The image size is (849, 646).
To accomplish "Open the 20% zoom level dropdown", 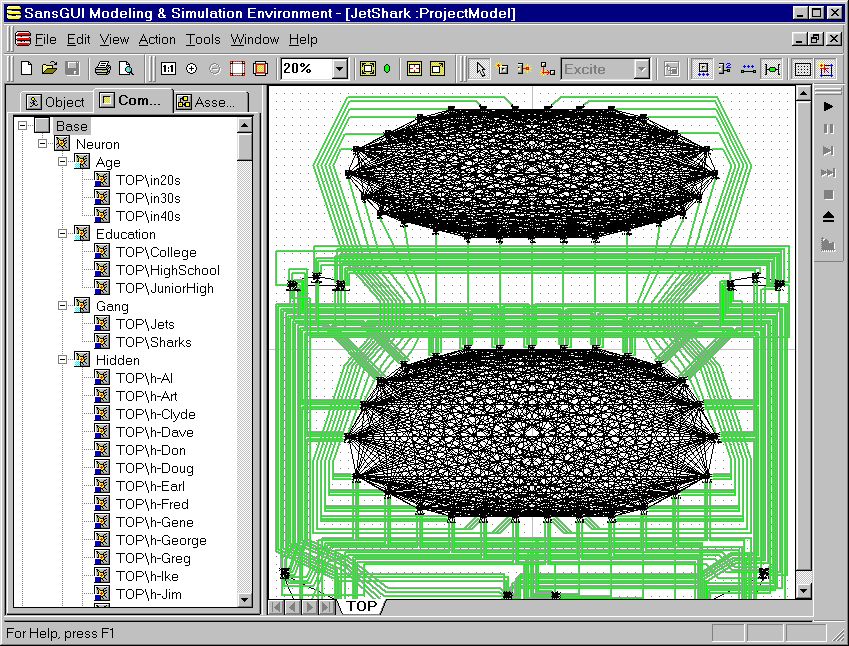I will tap(339, 69).
